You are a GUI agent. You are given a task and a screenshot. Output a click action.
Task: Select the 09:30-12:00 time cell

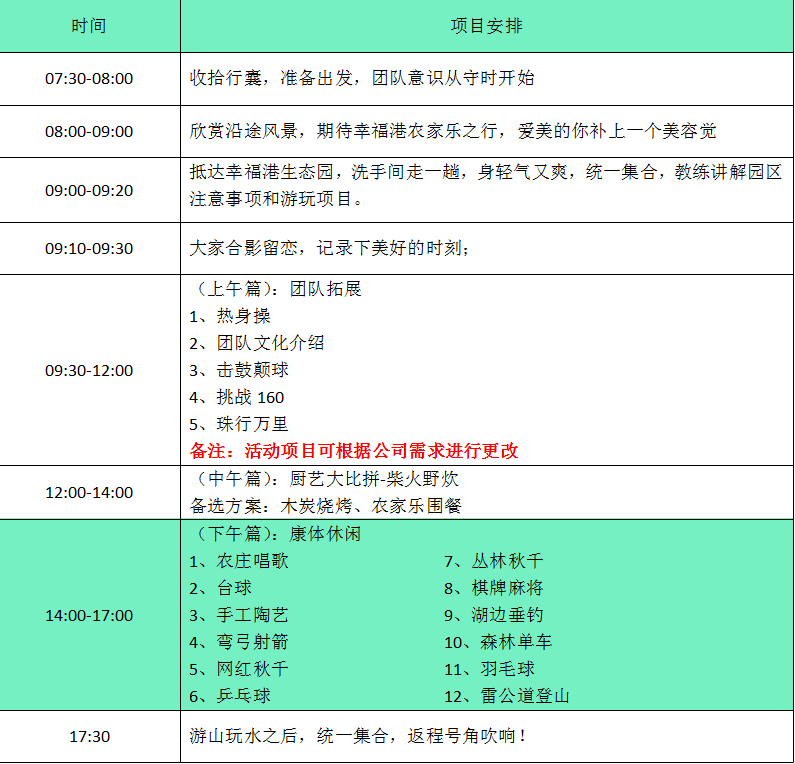(89, 371)
